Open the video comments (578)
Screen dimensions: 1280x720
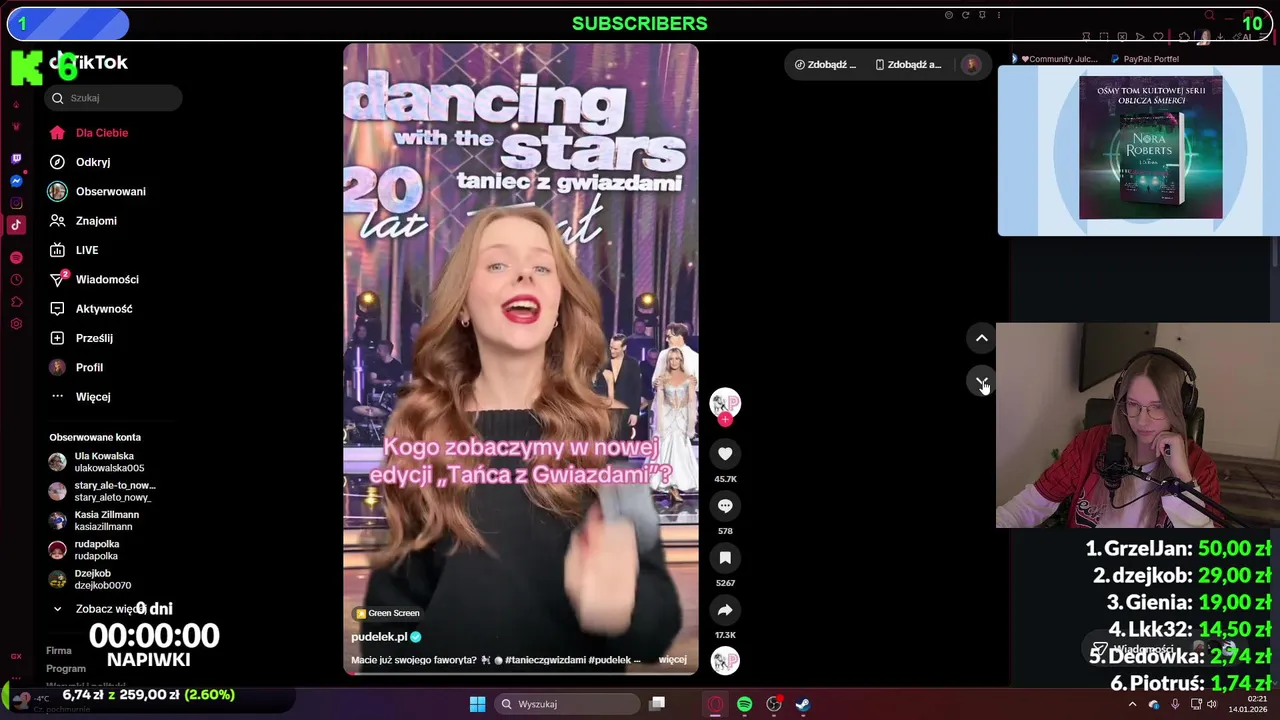(x=725, y=506)
